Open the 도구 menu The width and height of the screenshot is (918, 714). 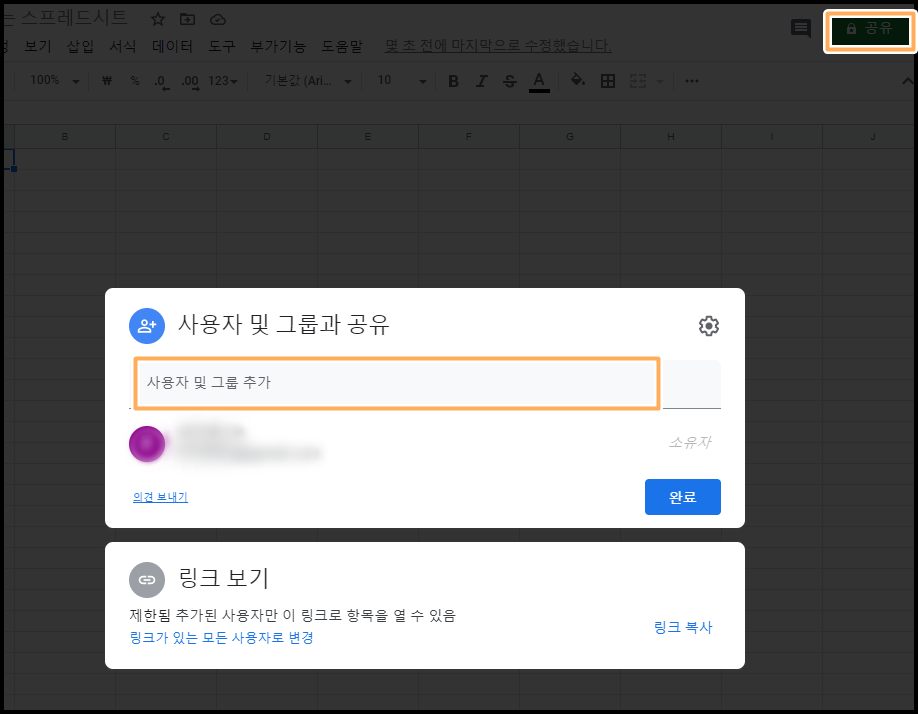point(221,46)
